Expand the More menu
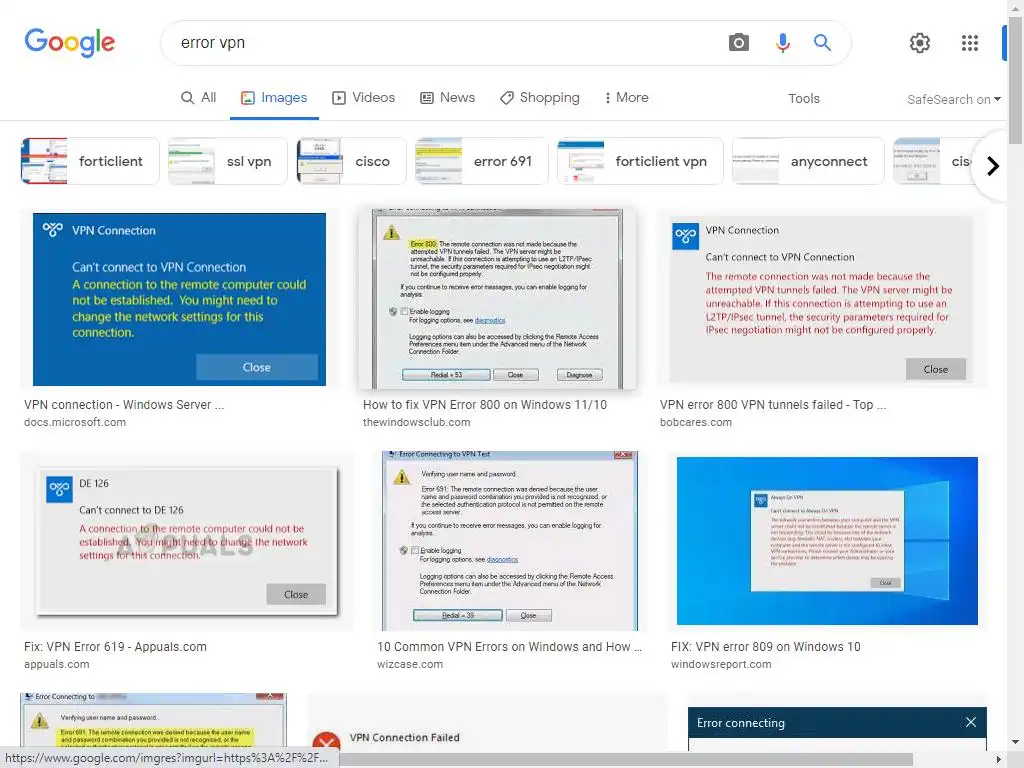Screen dimensions: 1024x768 pos(626,98)
